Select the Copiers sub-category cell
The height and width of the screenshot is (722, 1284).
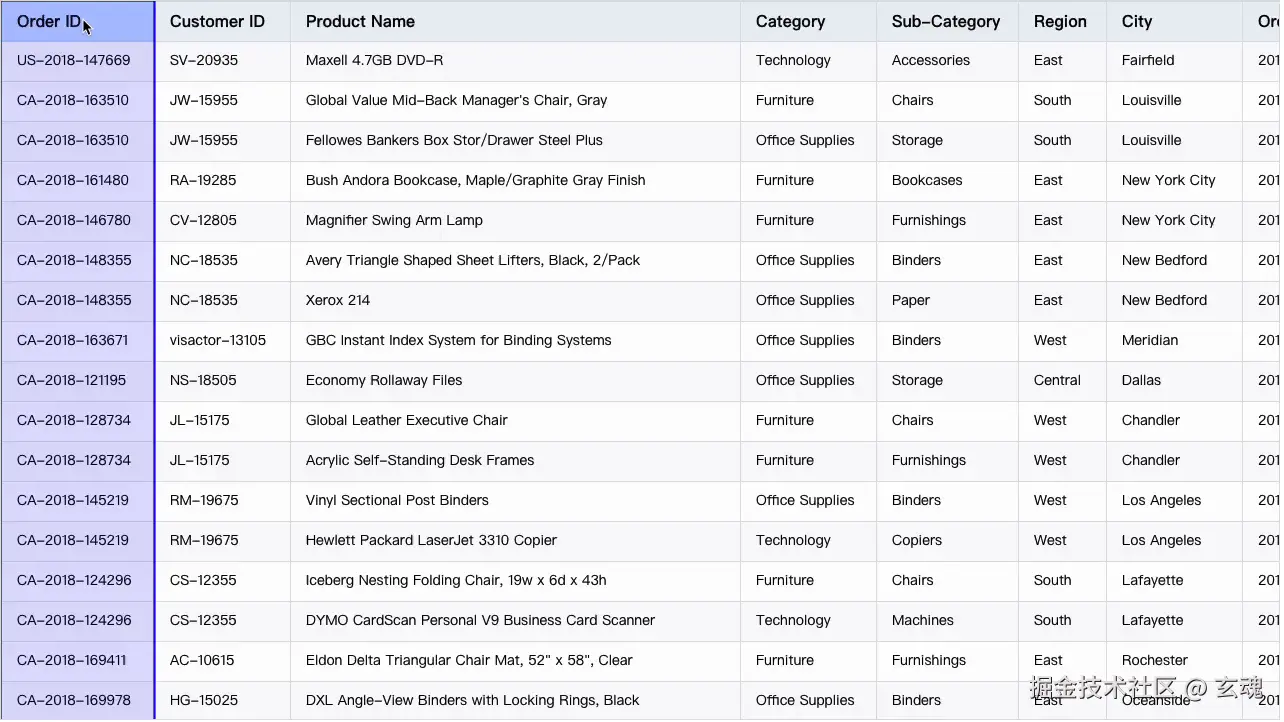click(917, 541)
